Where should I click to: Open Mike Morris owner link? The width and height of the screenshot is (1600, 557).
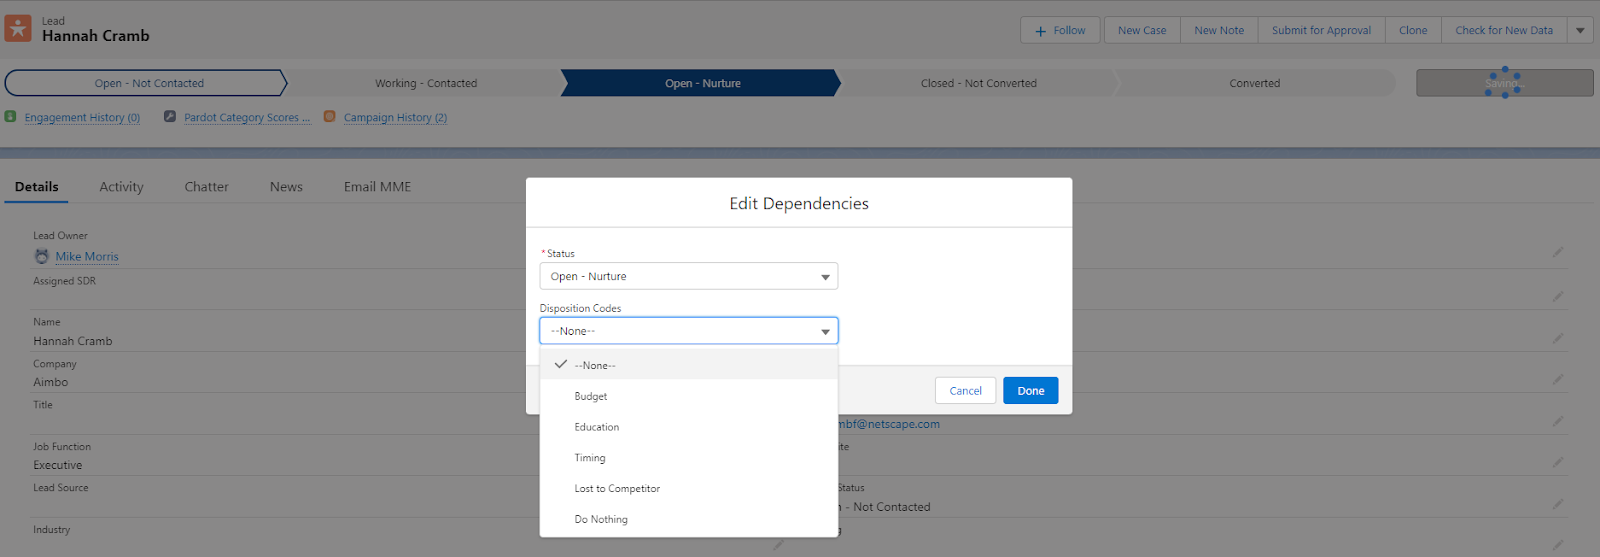[x=87, y=257]
